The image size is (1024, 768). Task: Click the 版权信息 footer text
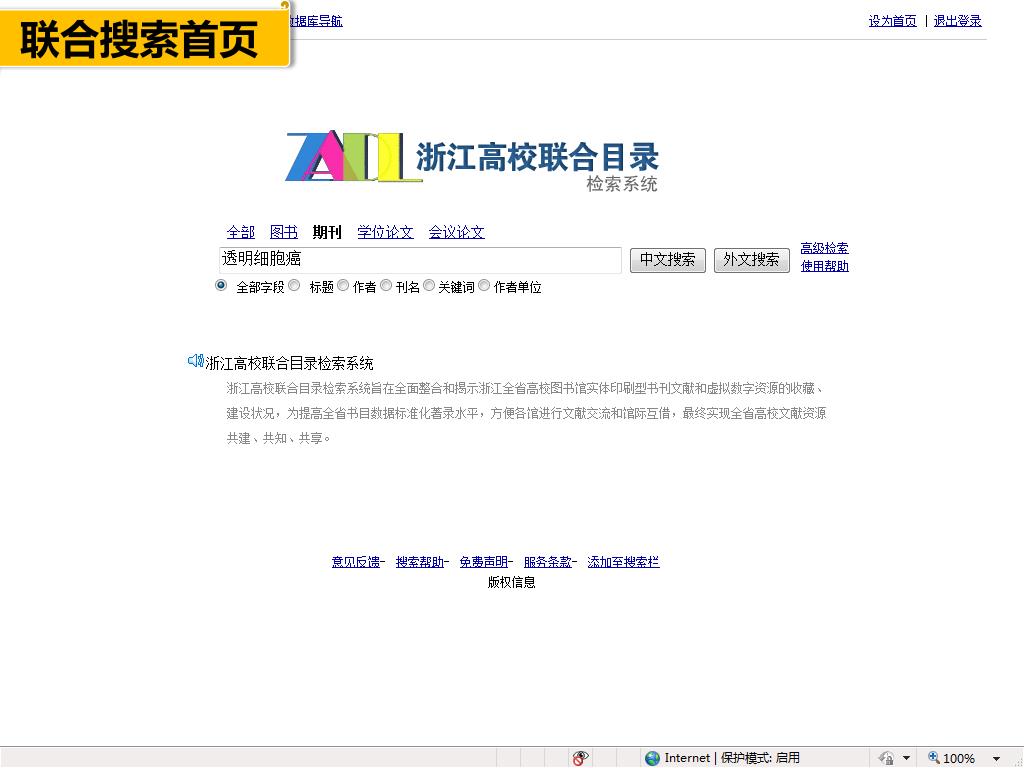(511, 582)
